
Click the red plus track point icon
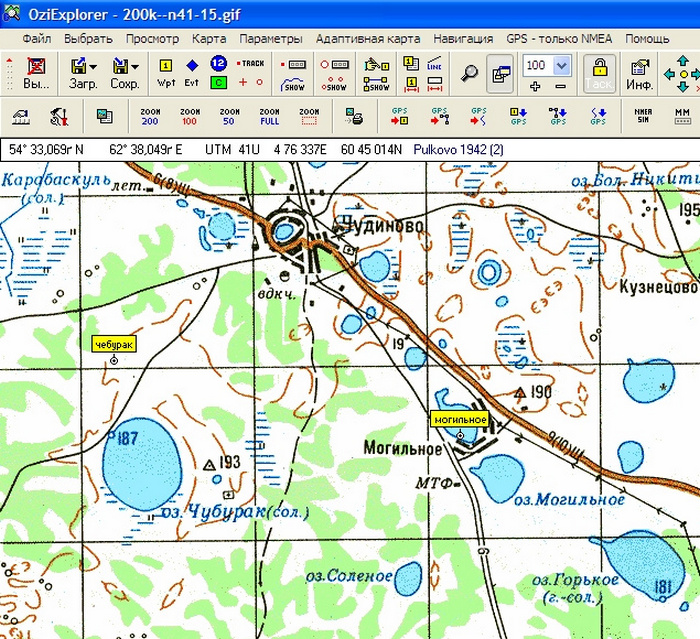[x=243, y=82]
